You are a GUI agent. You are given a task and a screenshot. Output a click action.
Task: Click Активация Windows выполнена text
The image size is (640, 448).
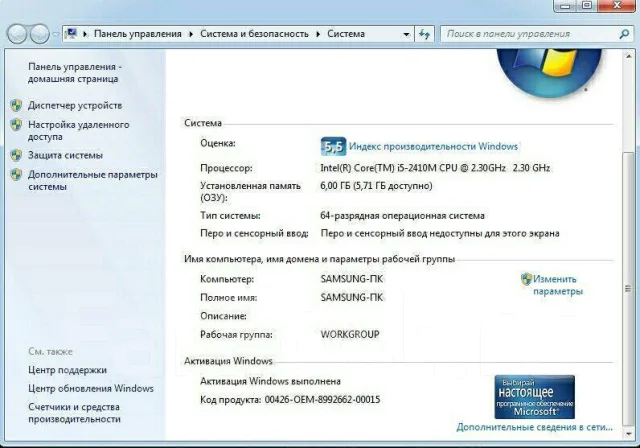tap(270, 381)
